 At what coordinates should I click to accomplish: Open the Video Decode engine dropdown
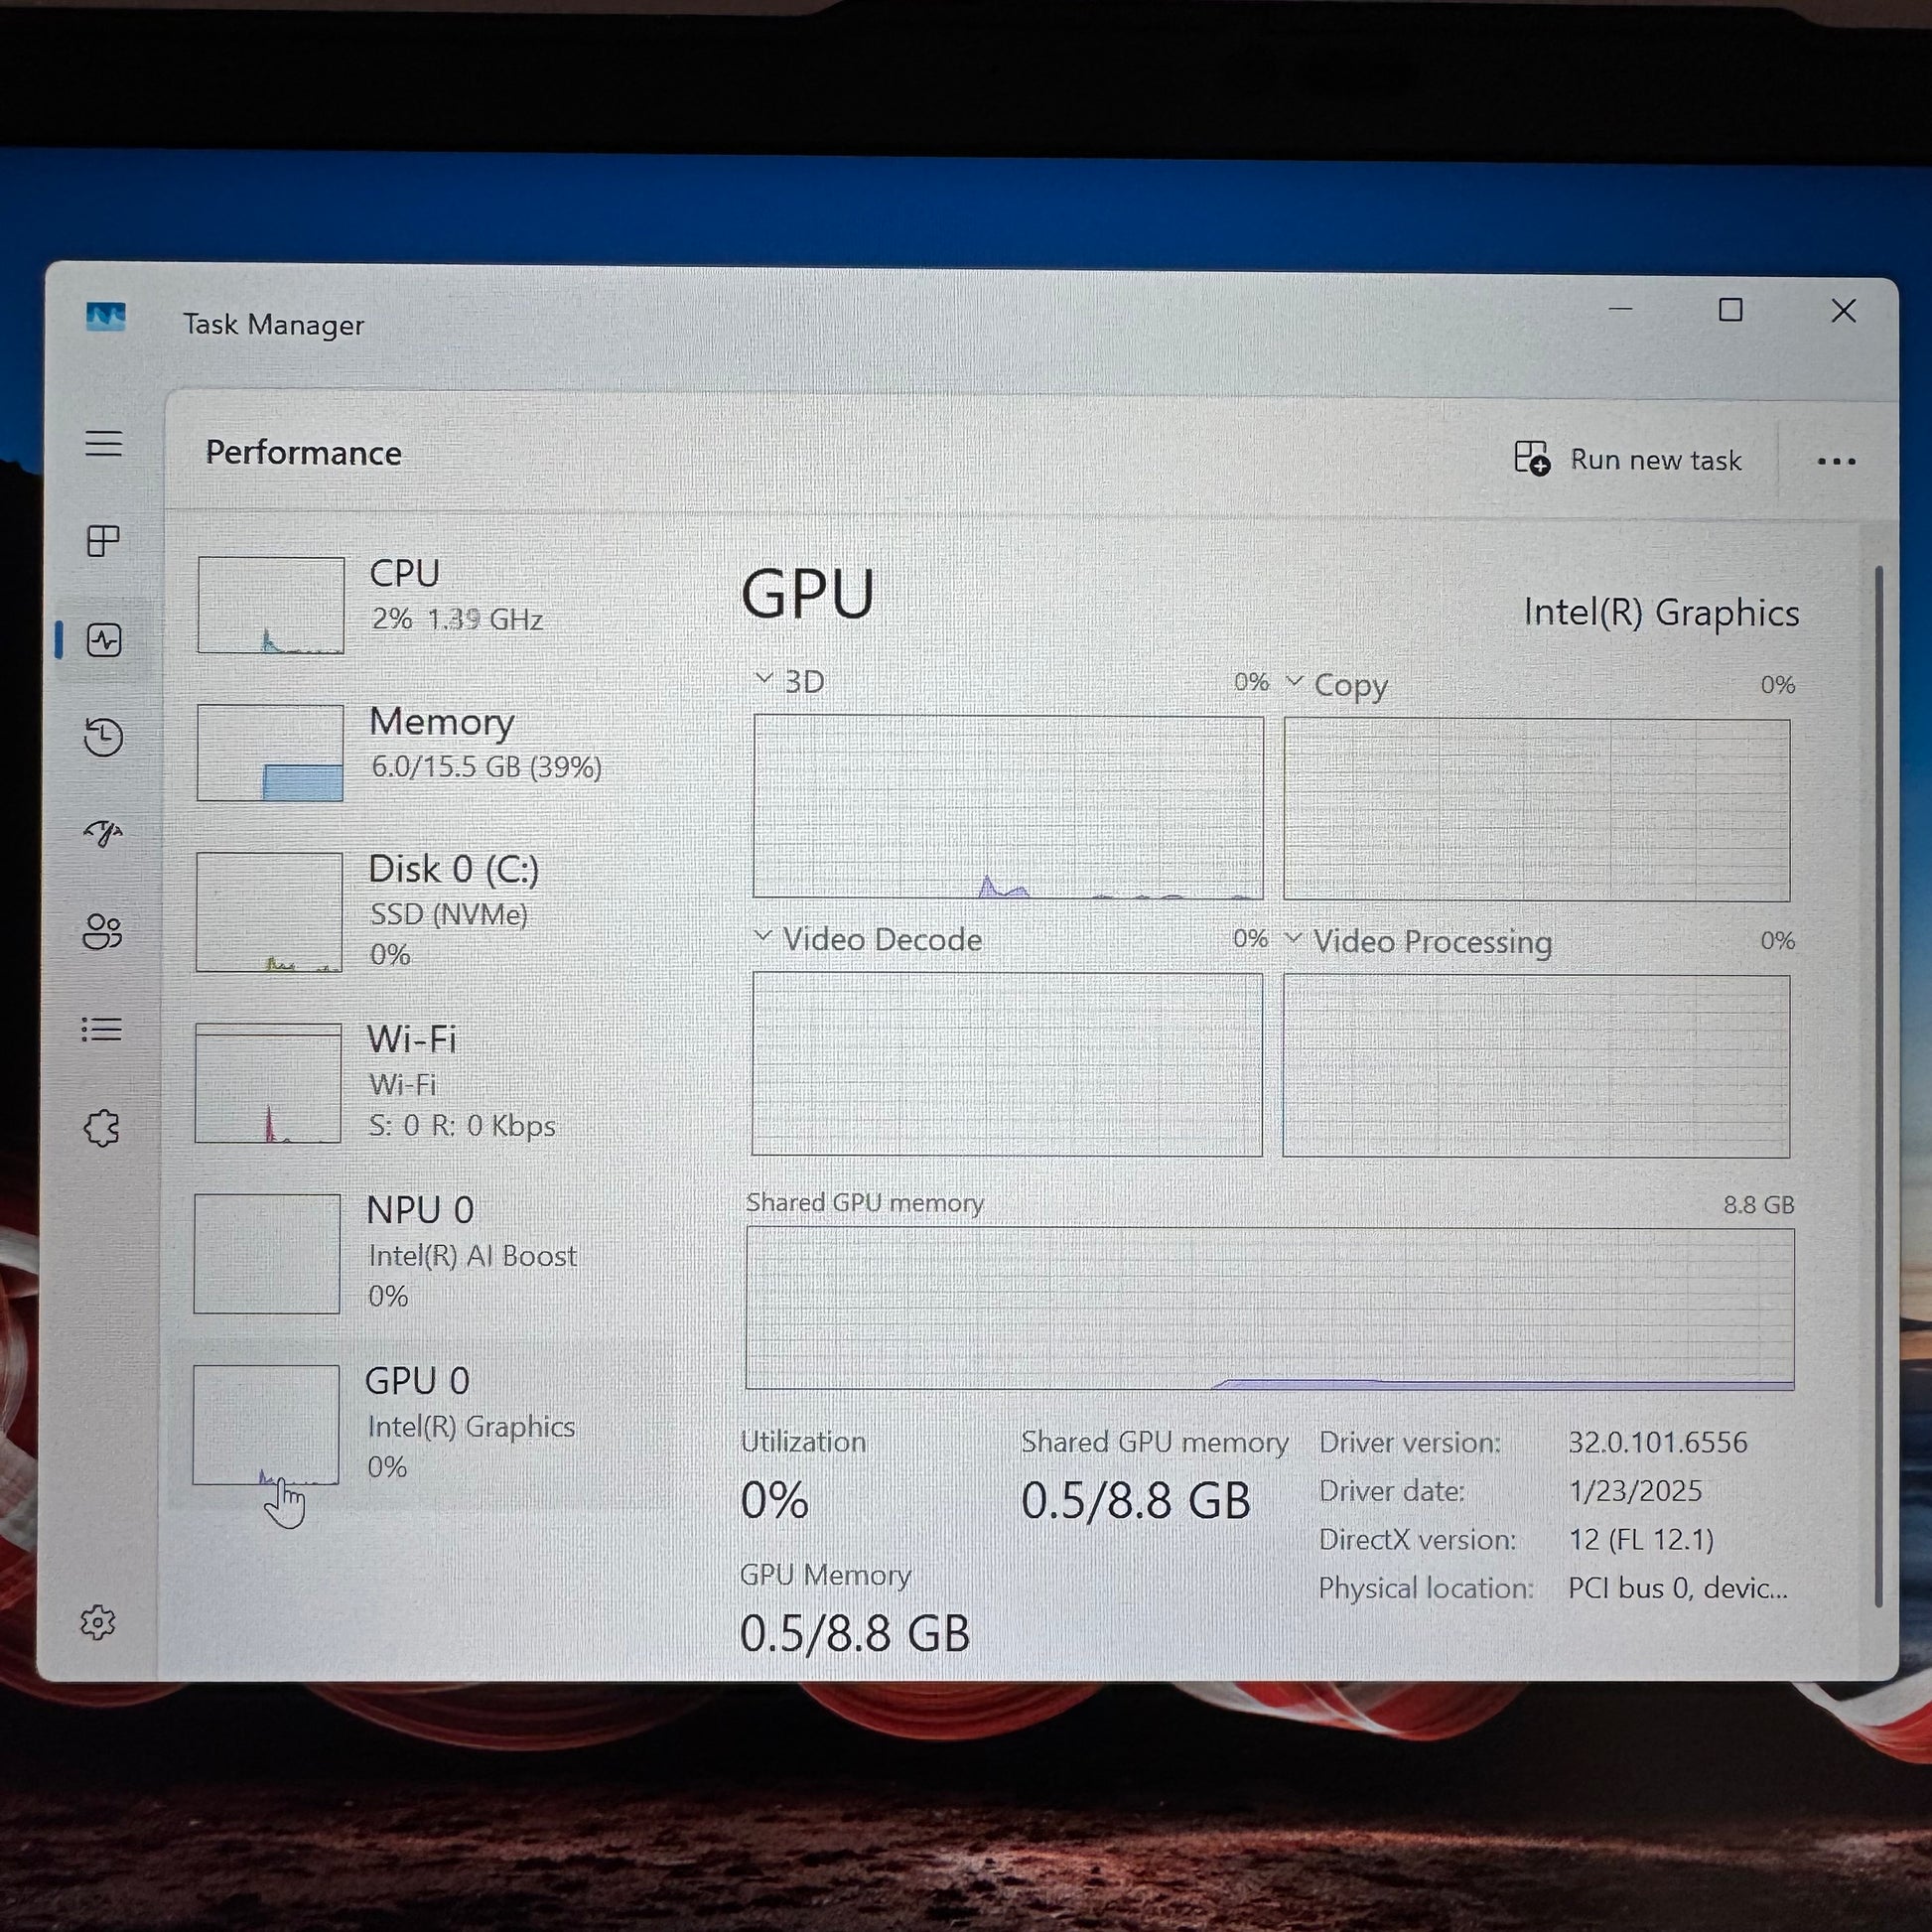click(764, 937)
